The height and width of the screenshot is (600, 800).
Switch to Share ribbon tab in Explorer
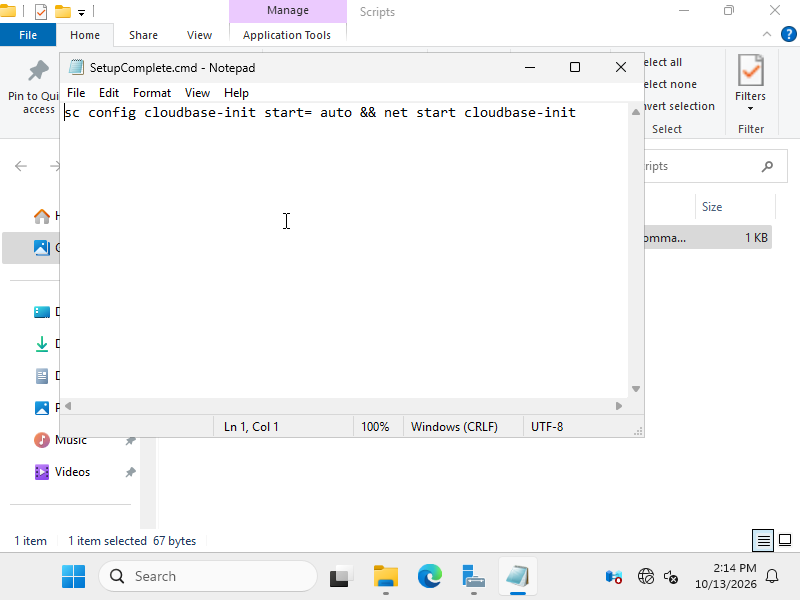143,35
